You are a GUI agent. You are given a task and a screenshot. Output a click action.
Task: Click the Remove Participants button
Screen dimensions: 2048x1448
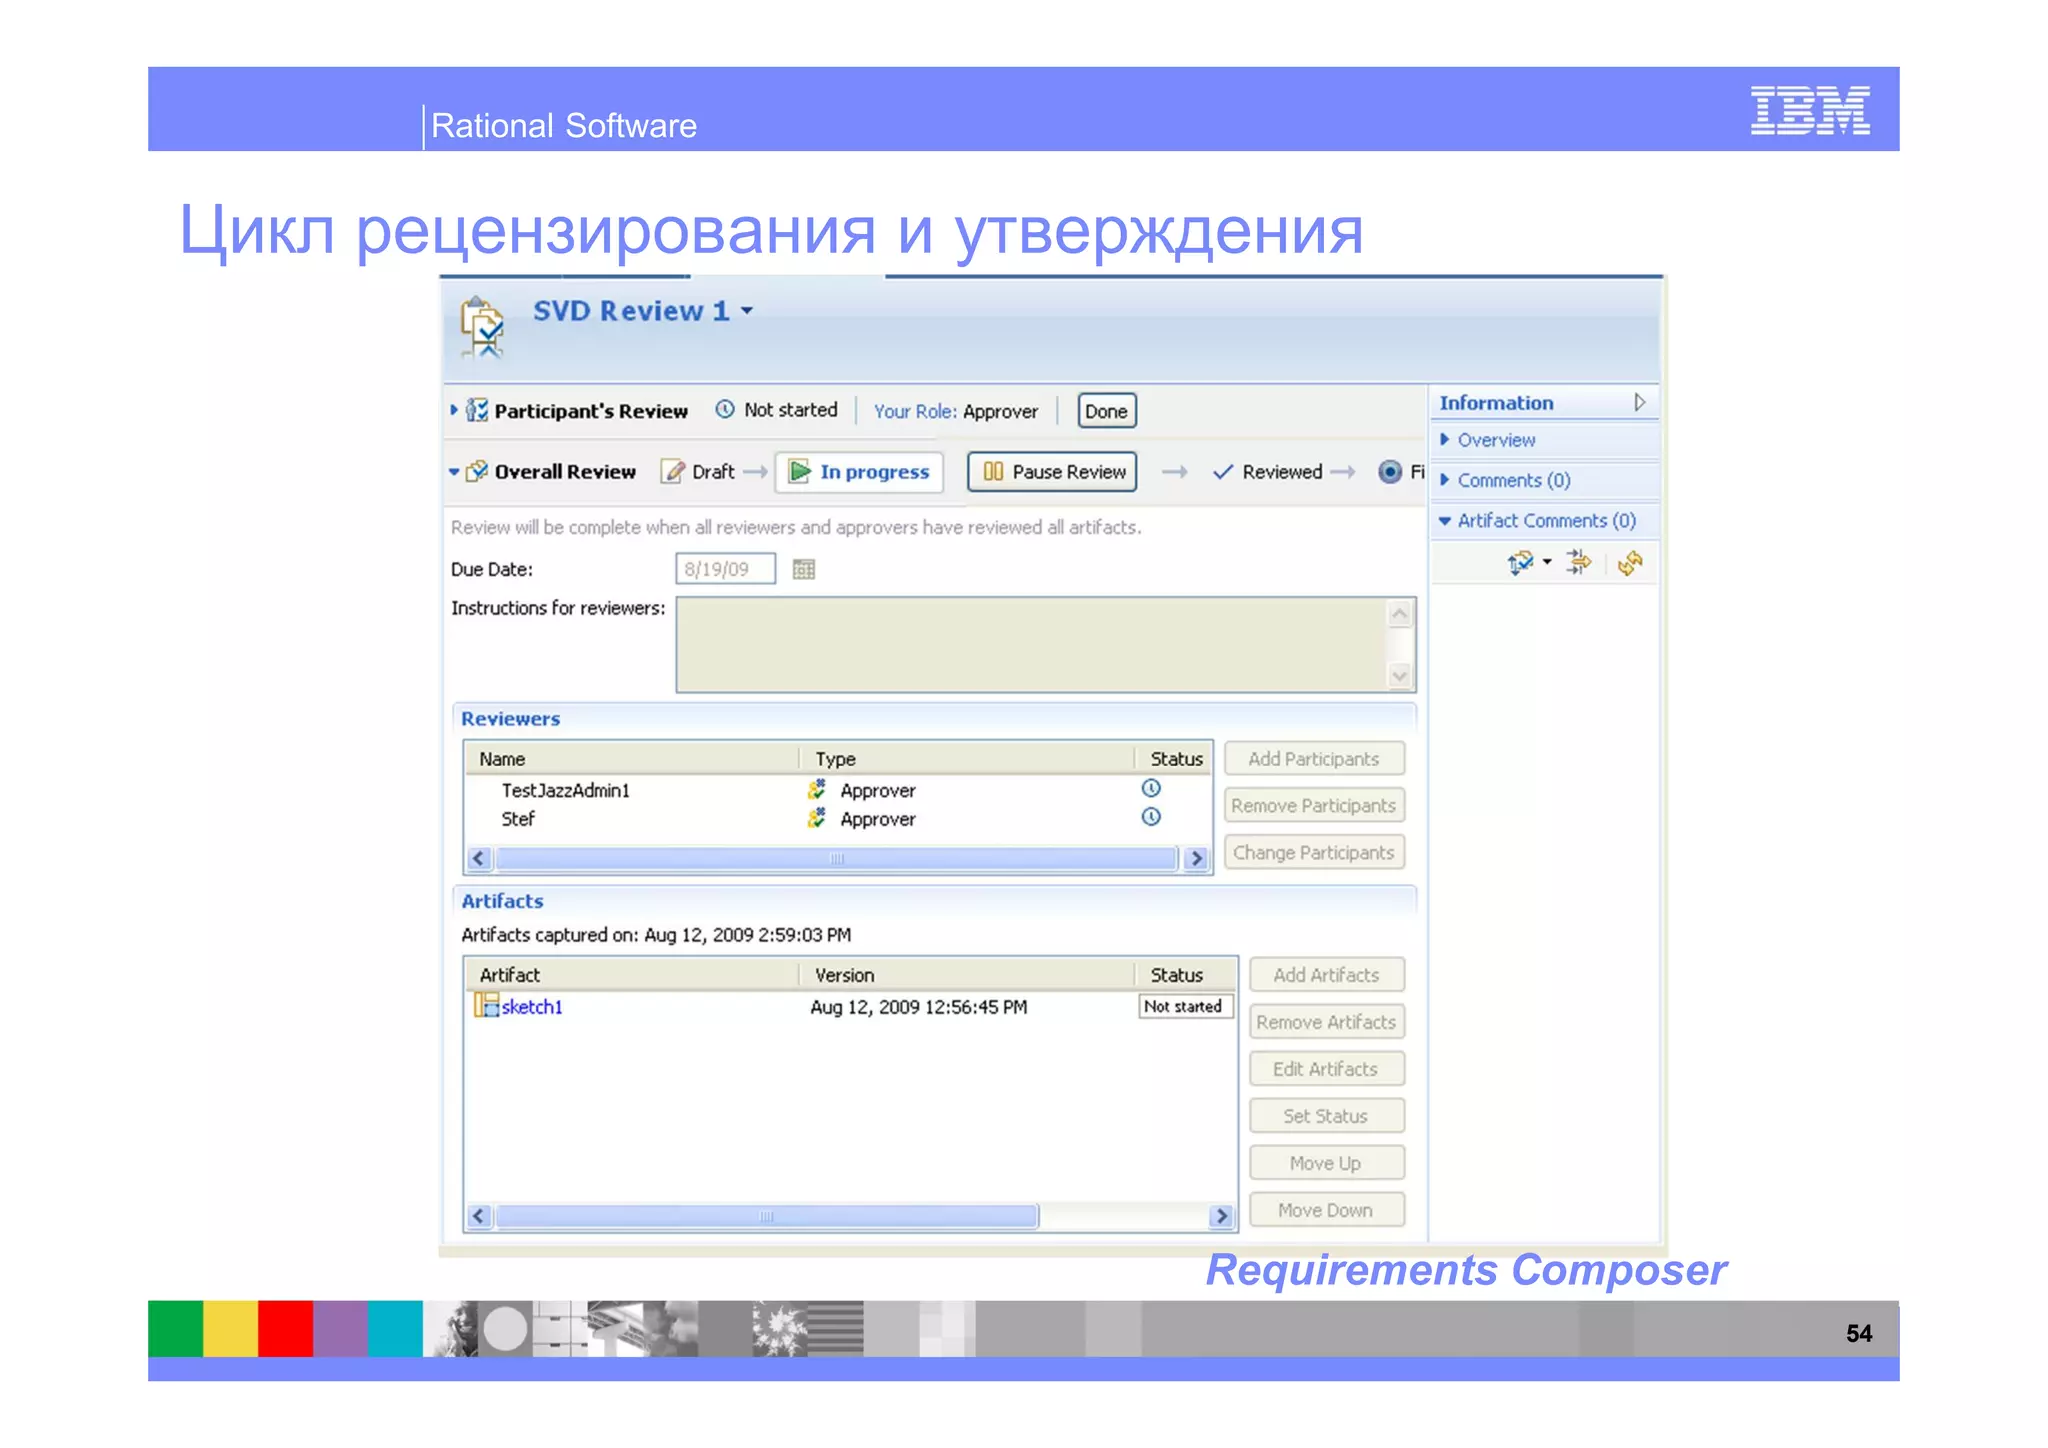[x=1314, y=806]
